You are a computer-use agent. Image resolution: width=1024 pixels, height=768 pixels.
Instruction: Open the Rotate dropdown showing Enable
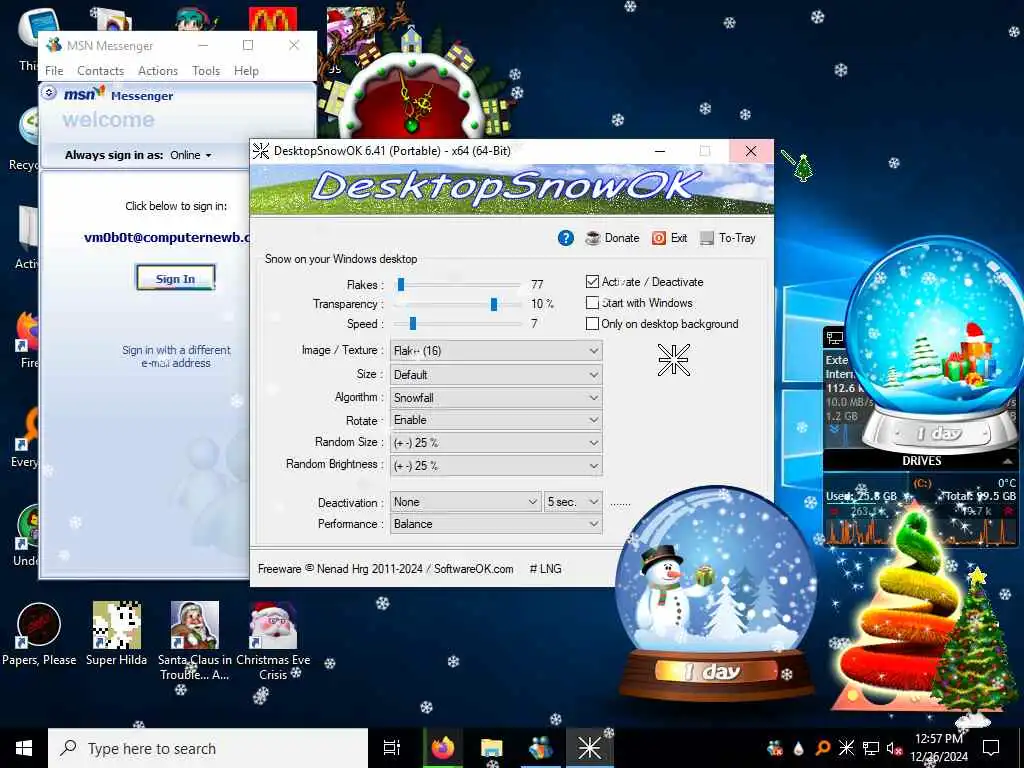496,420
